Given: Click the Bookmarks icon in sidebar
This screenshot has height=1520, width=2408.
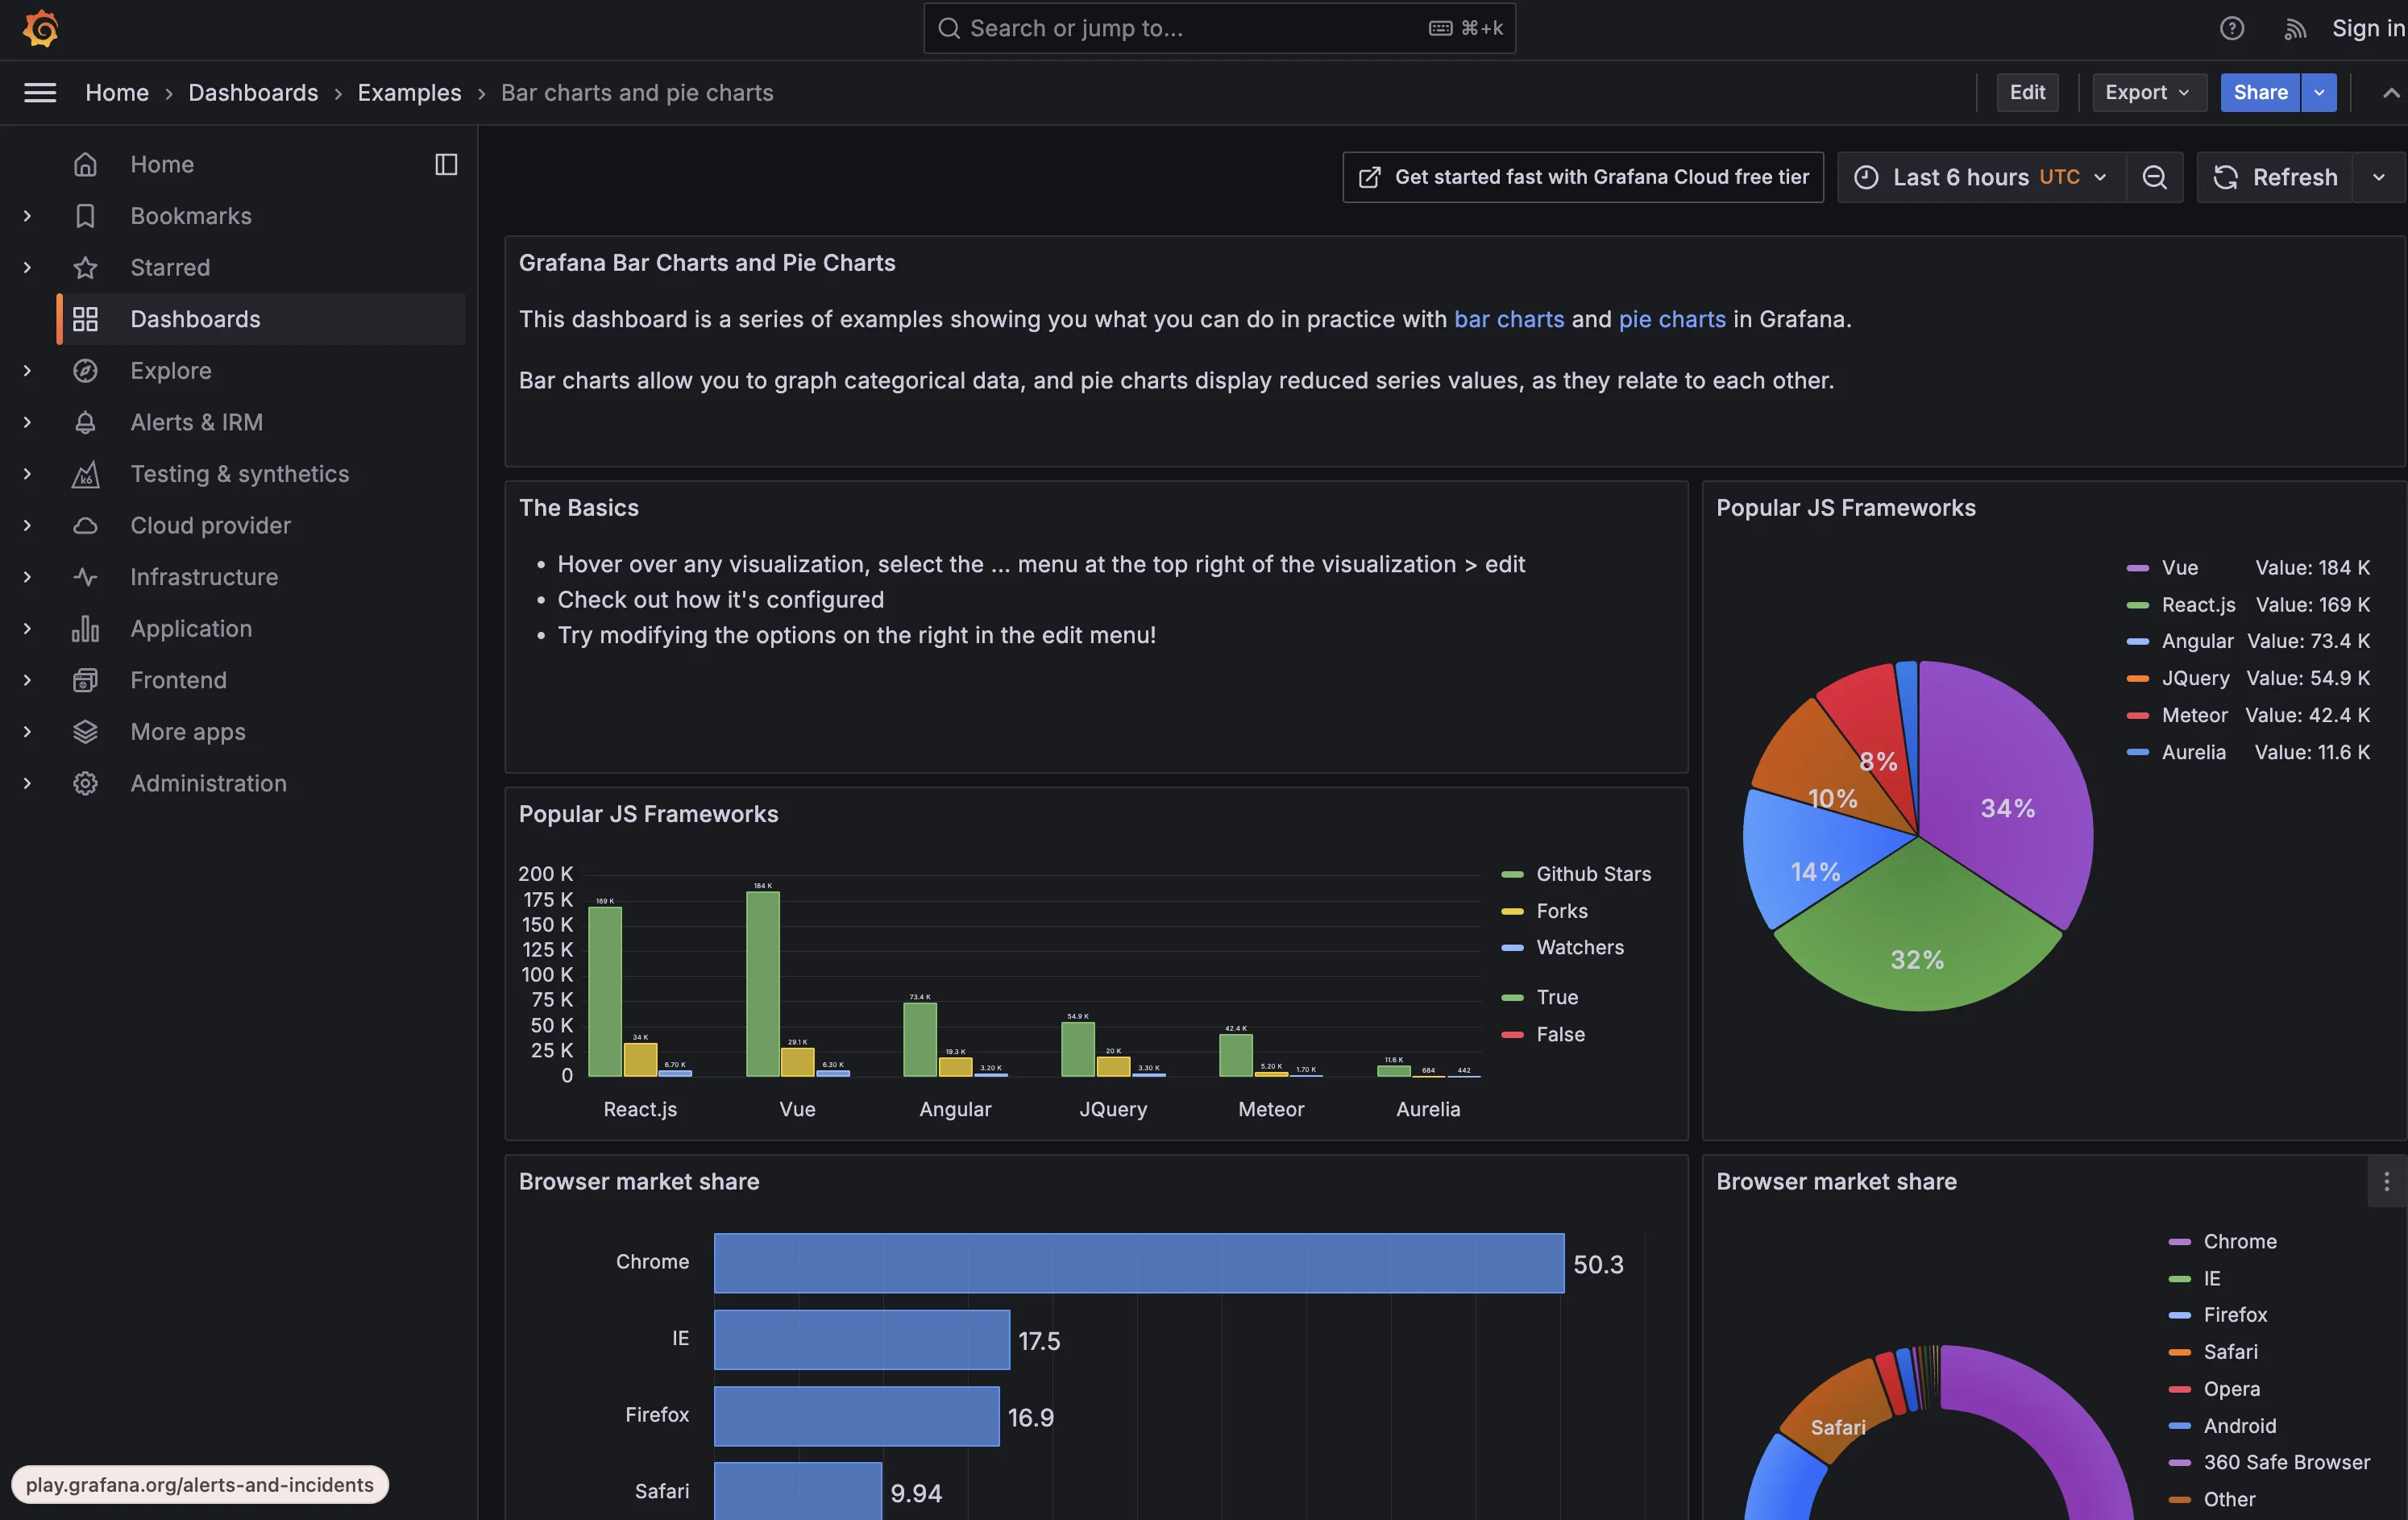Looking at the screenshot, I should pyautogui.click(x=85, y=216).
